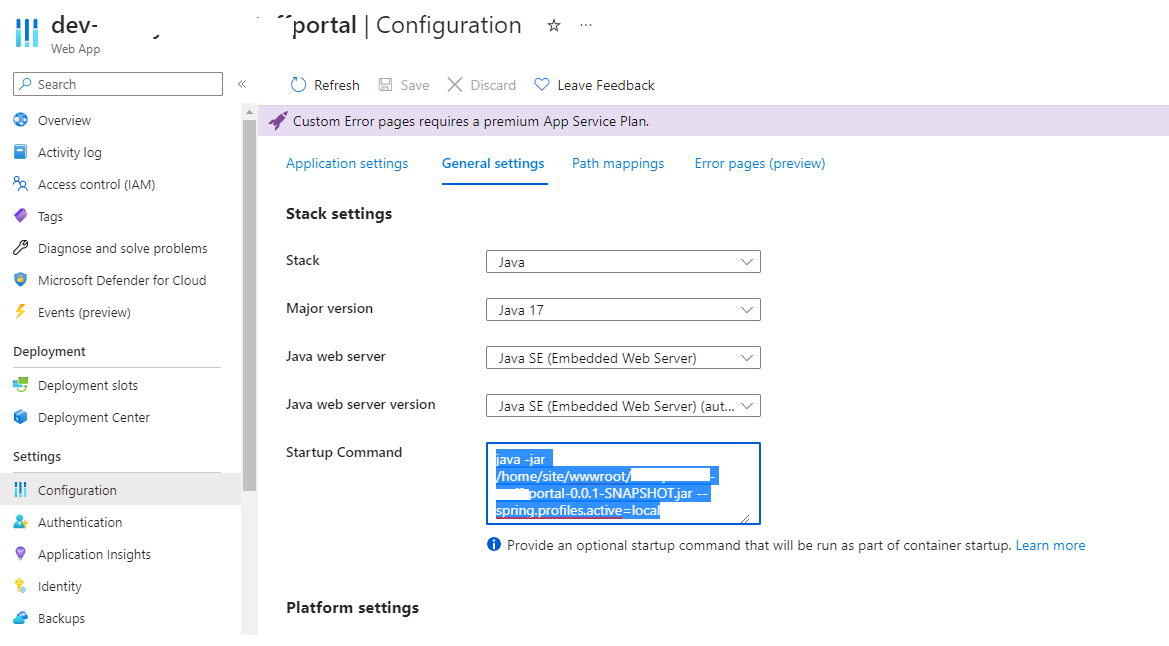
Task: Click the Save button label
Action: coord(415,85)
